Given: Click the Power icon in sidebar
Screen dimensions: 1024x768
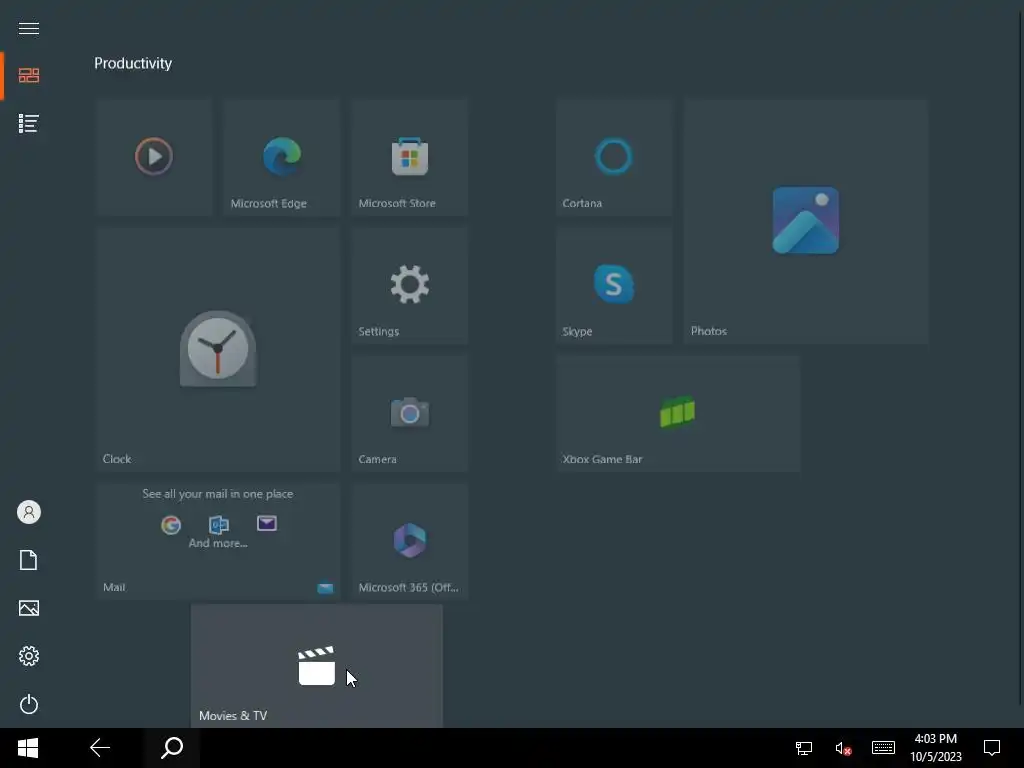Looking at the screenshot, I should tap(29, 704).
